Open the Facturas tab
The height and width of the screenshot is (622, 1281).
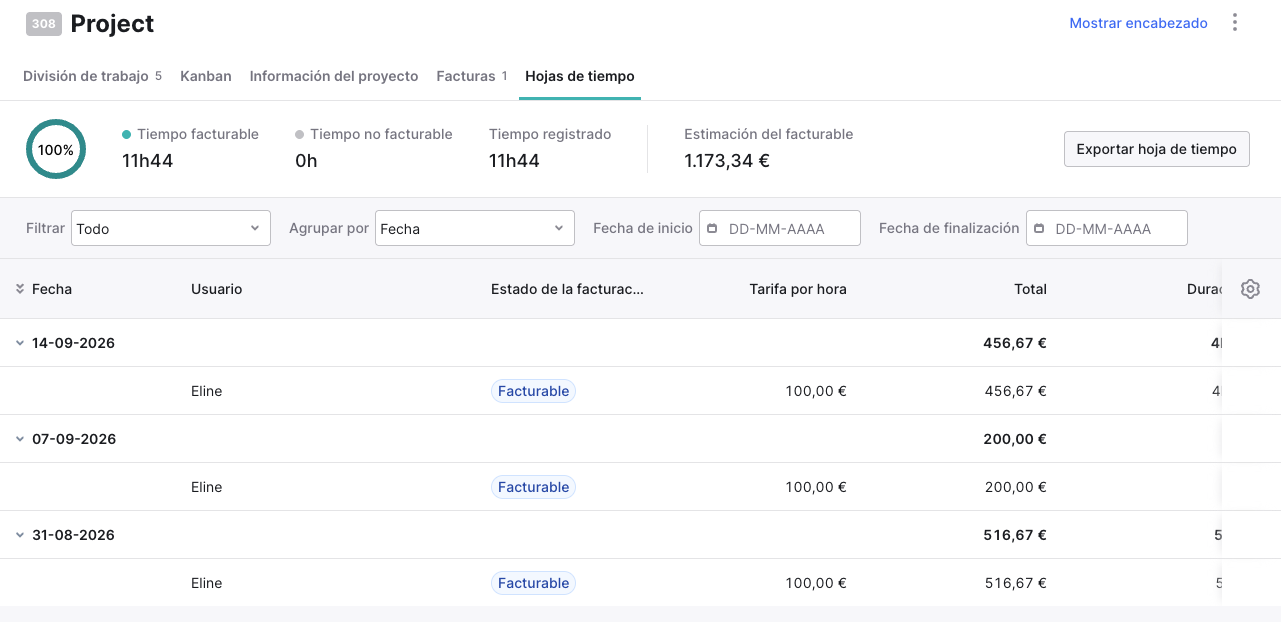pyautogui.click(x=472, y=76)
